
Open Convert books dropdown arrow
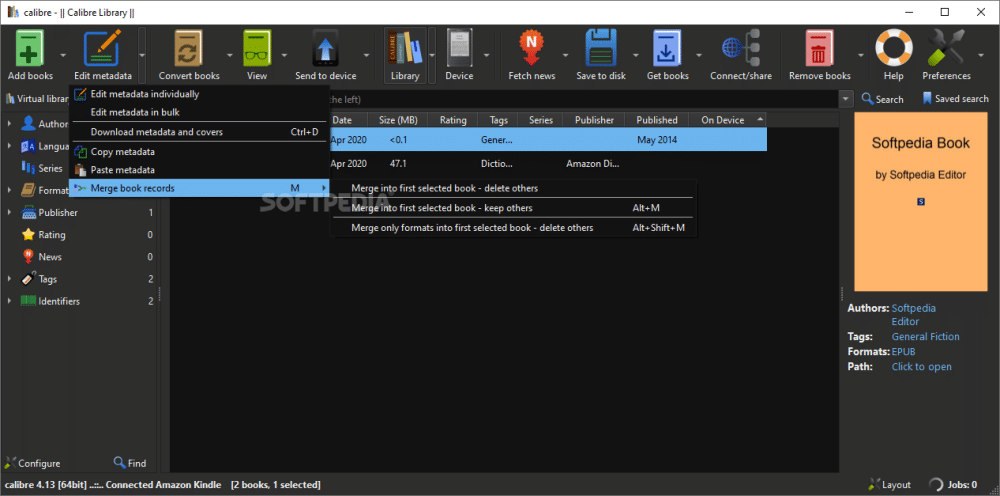click(x=230, y=55)
